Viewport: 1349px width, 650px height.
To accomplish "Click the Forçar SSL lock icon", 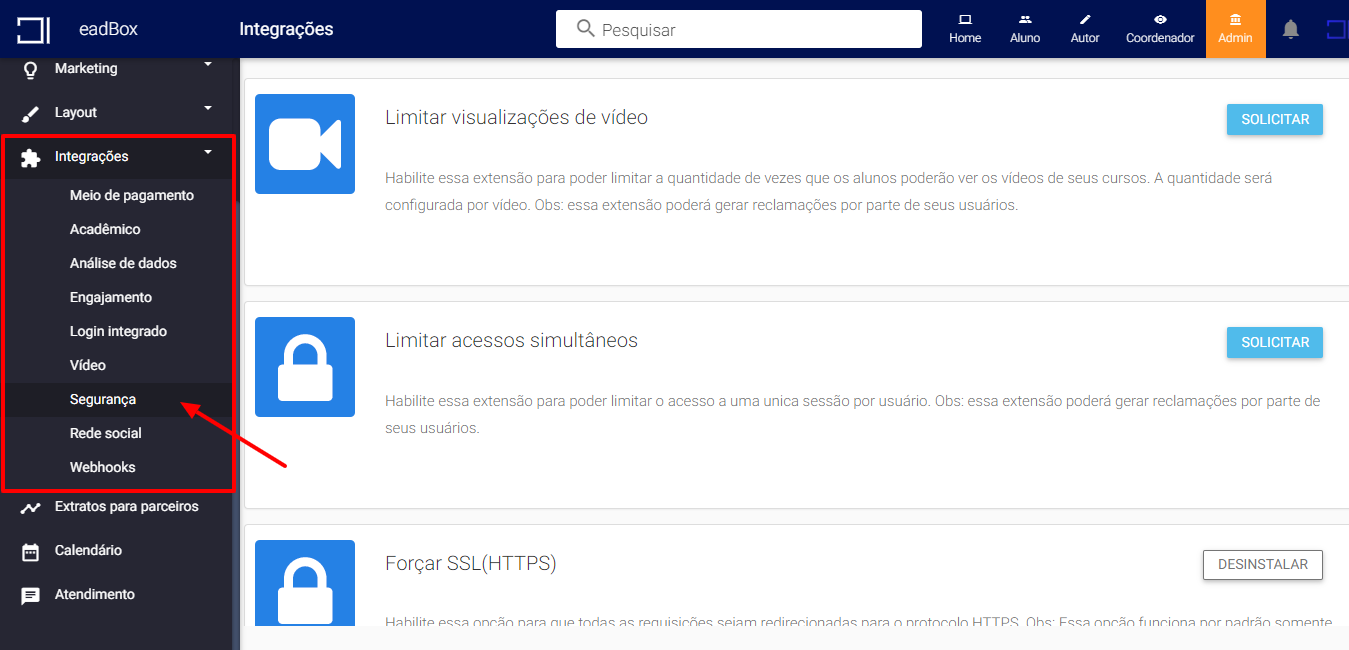I will pyautogui.click(x=305, y=583).
